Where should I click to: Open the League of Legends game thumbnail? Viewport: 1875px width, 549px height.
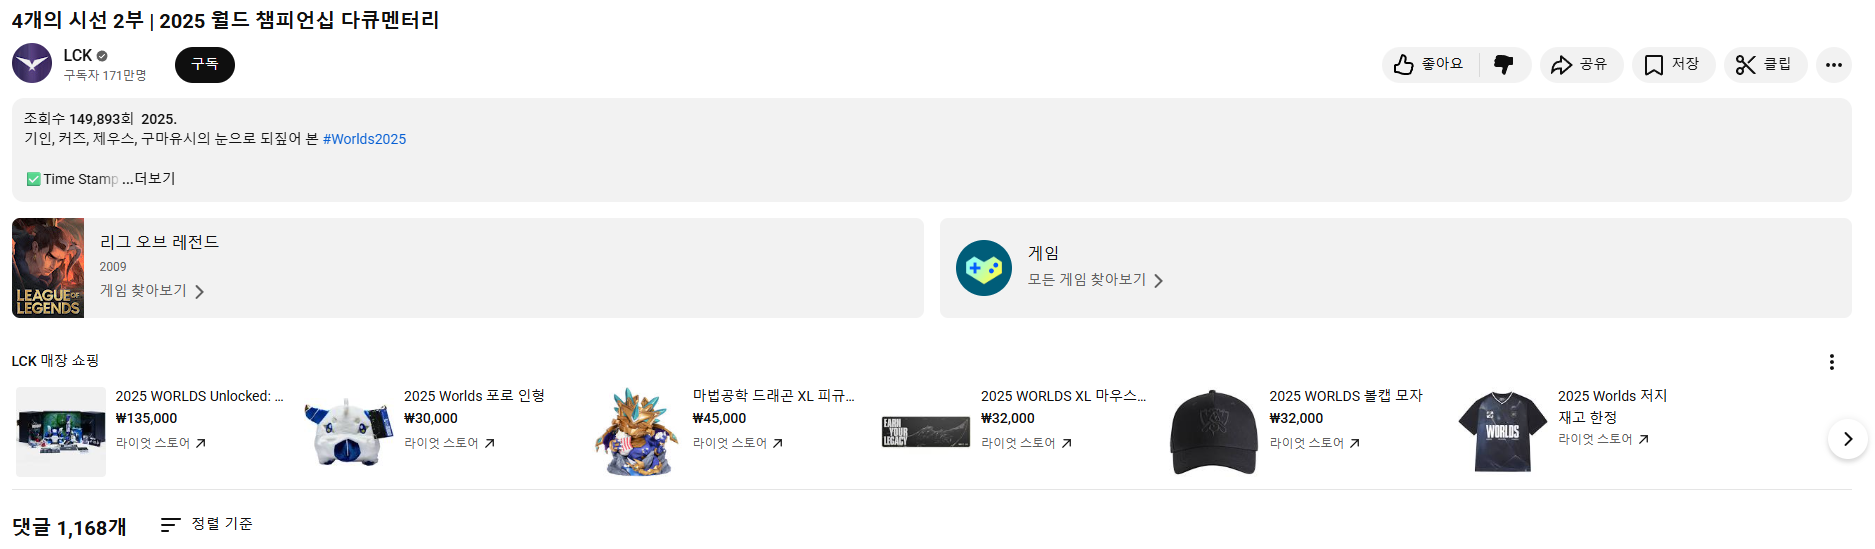48,268
